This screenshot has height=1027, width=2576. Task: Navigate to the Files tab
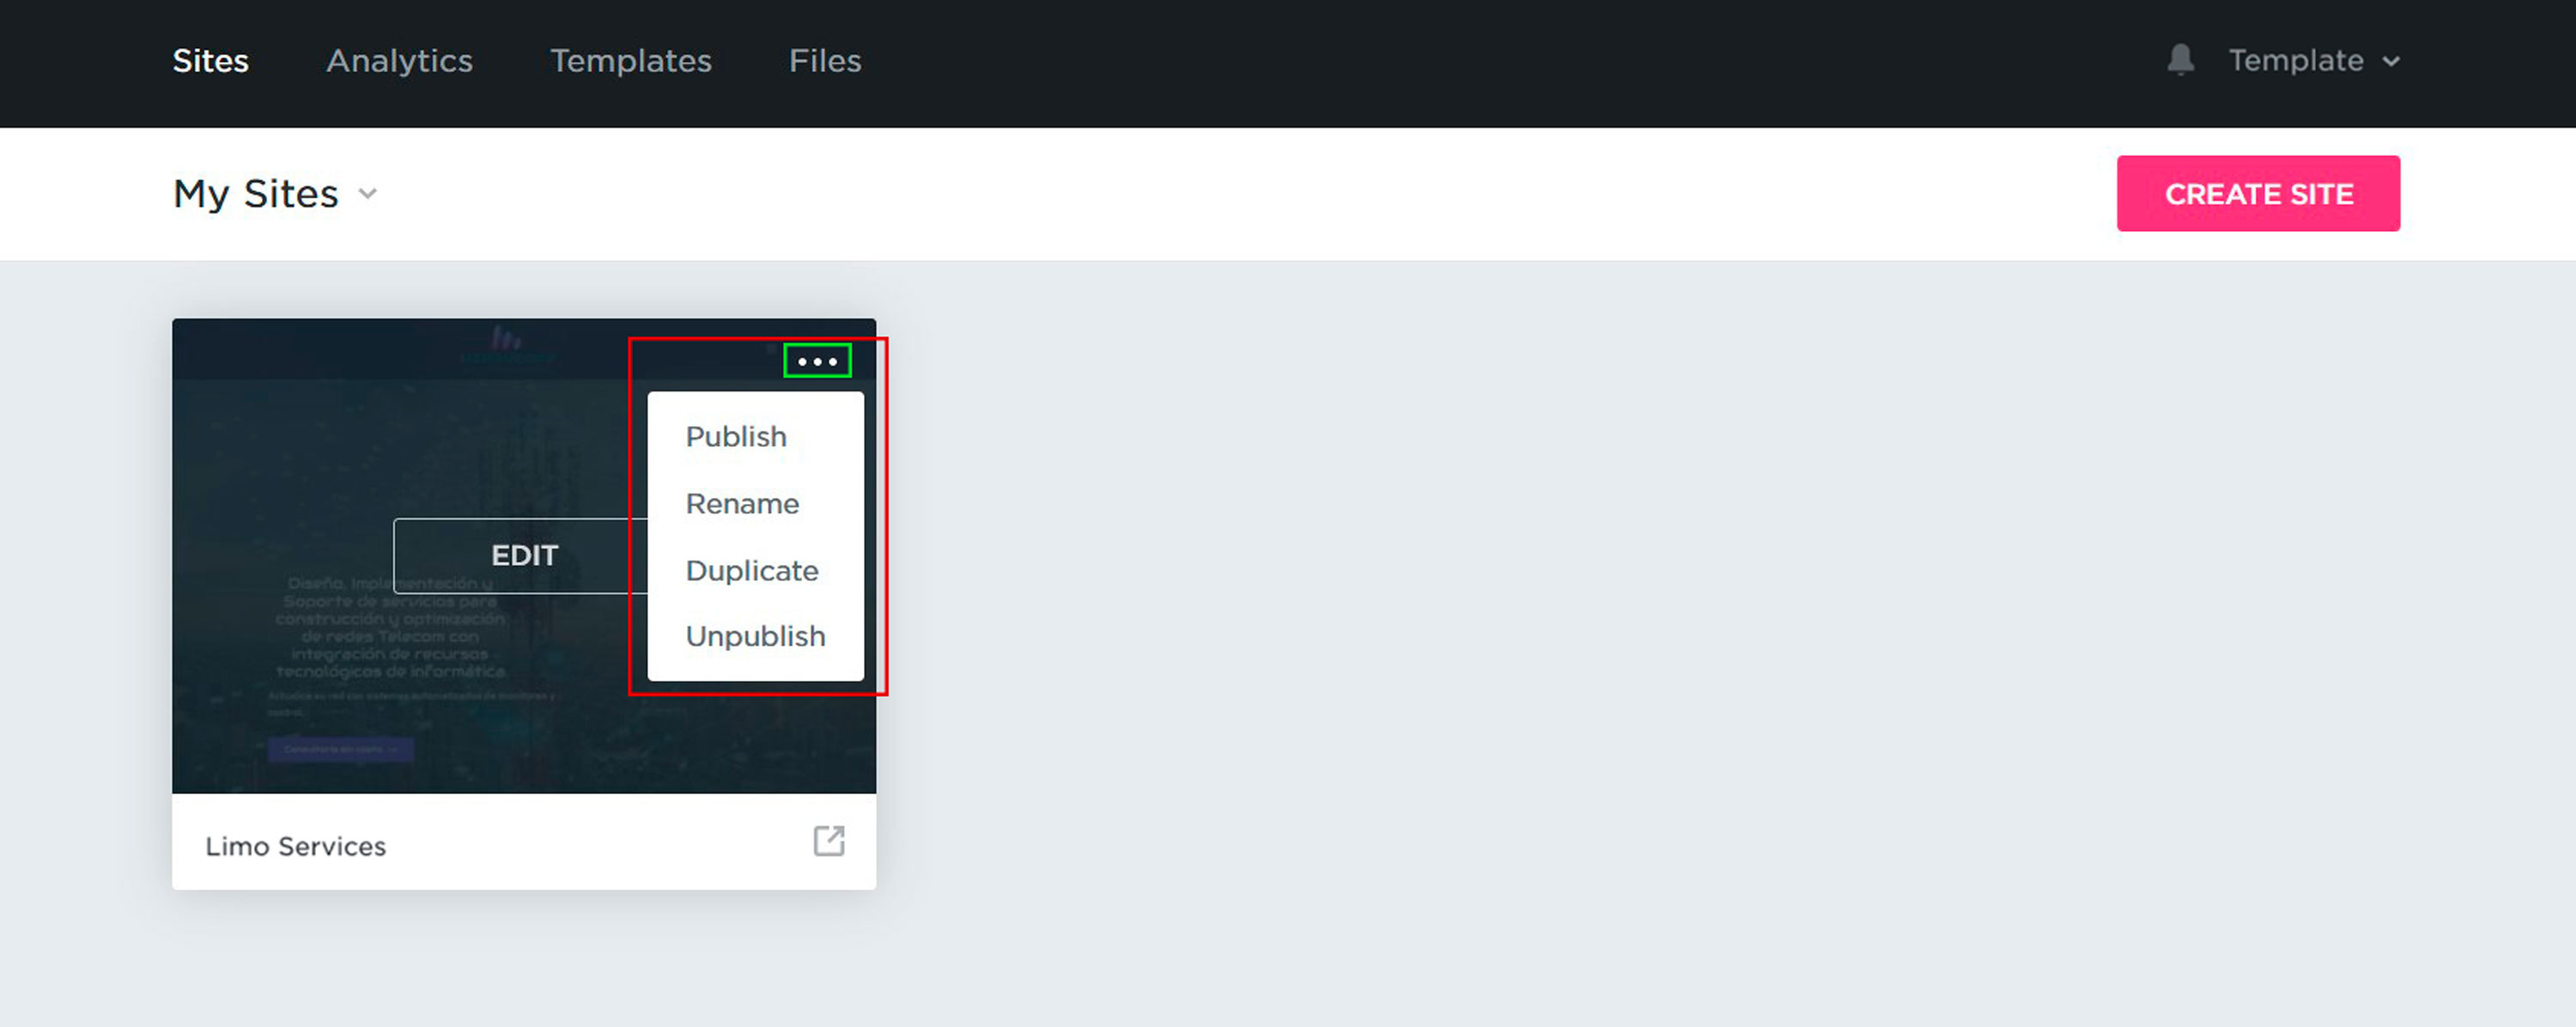tap(824, 61)
